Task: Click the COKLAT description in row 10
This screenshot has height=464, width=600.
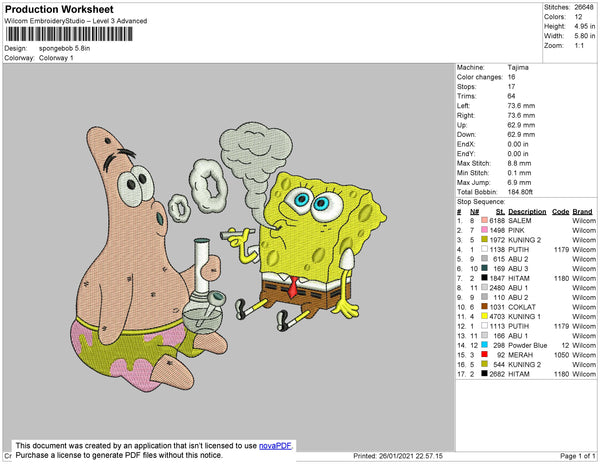Action: pyautogui.click(x=522, y=307)
